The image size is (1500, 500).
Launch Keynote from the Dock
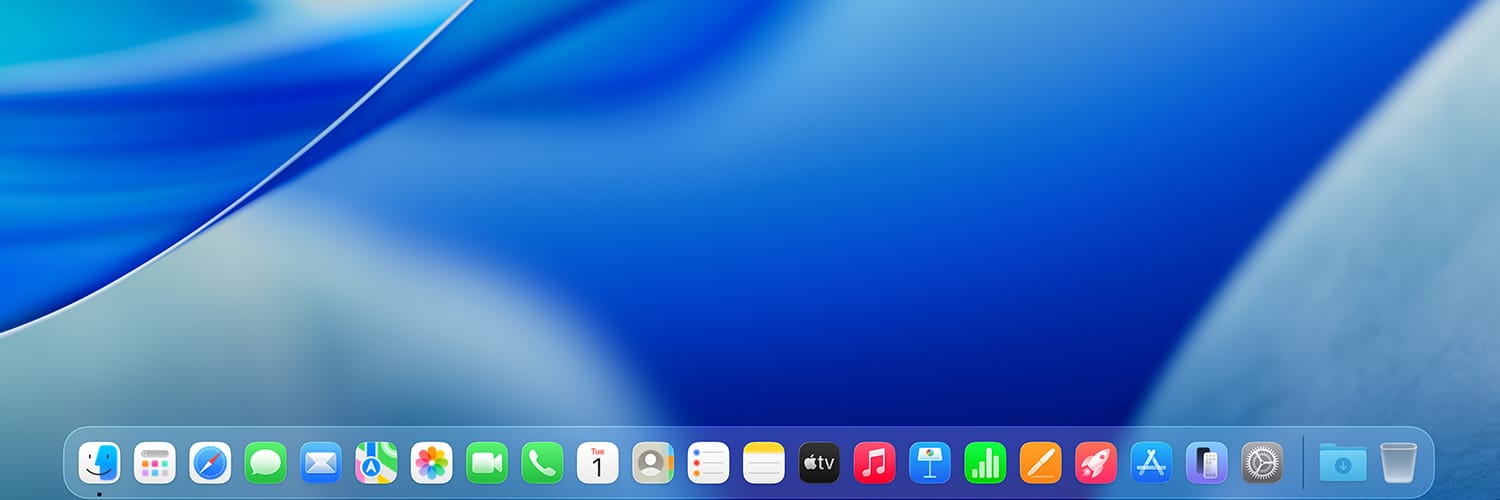(930, 463)
